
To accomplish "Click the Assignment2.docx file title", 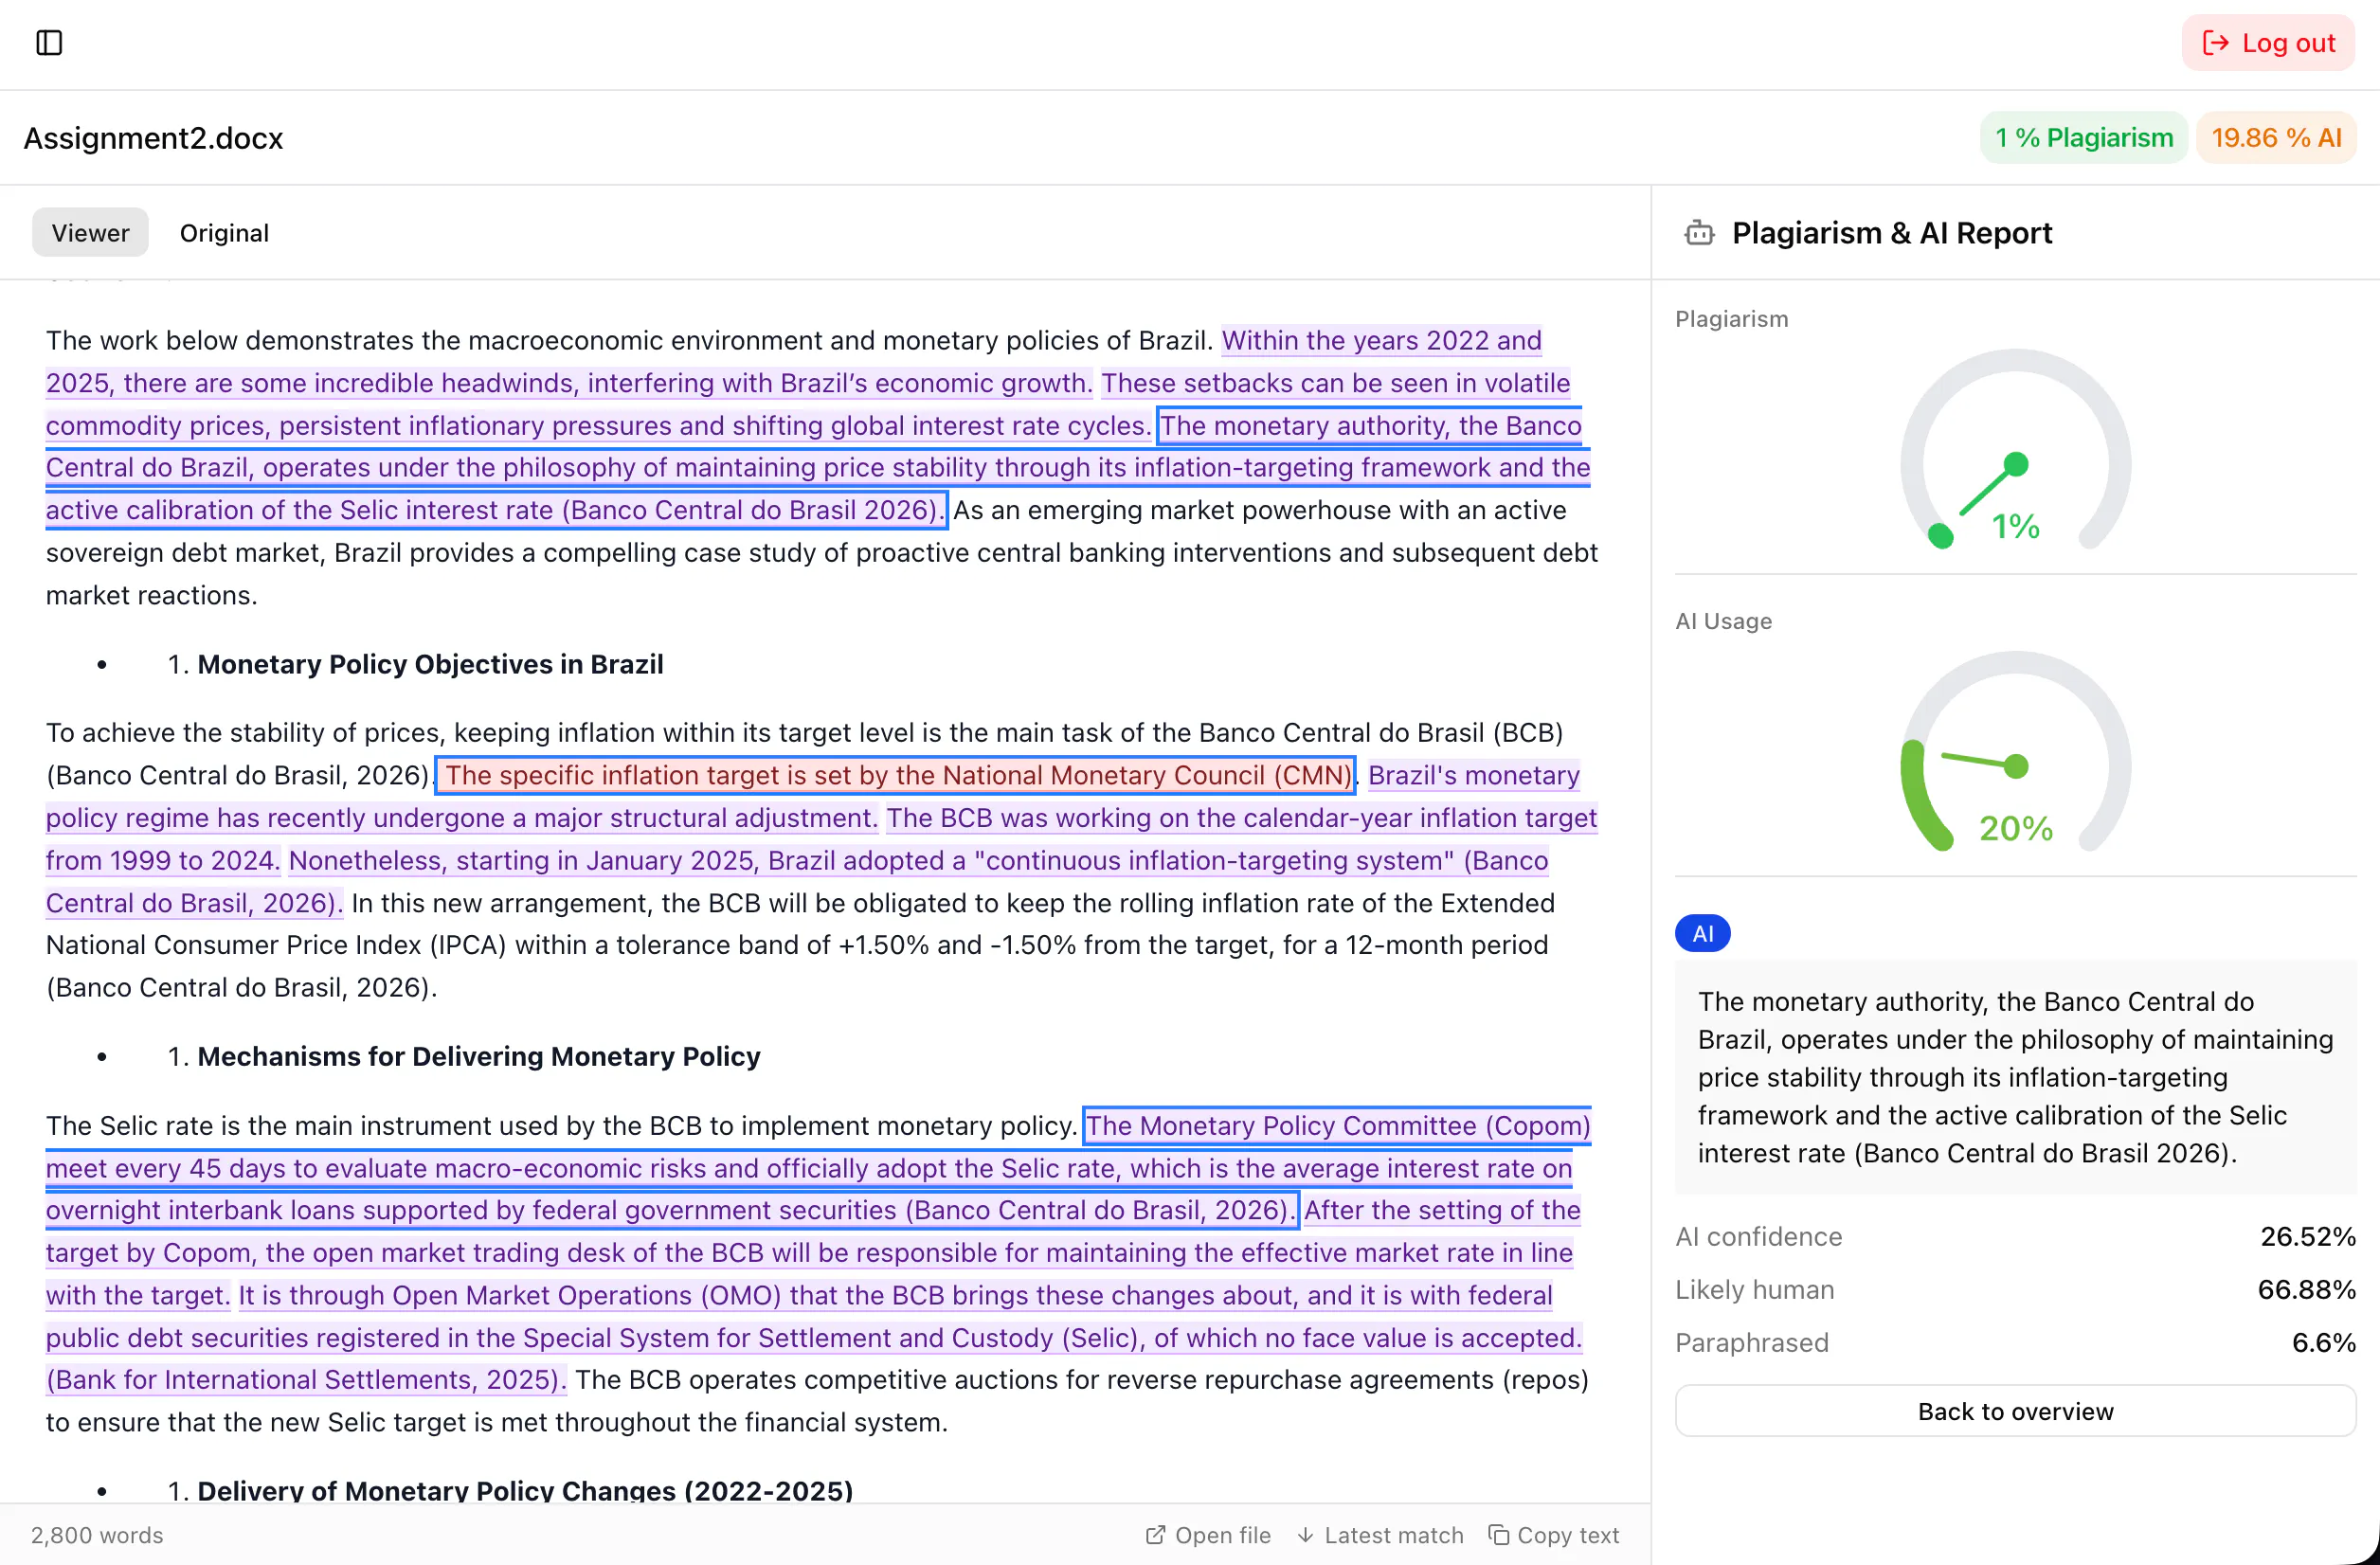I will pos(153,138).
